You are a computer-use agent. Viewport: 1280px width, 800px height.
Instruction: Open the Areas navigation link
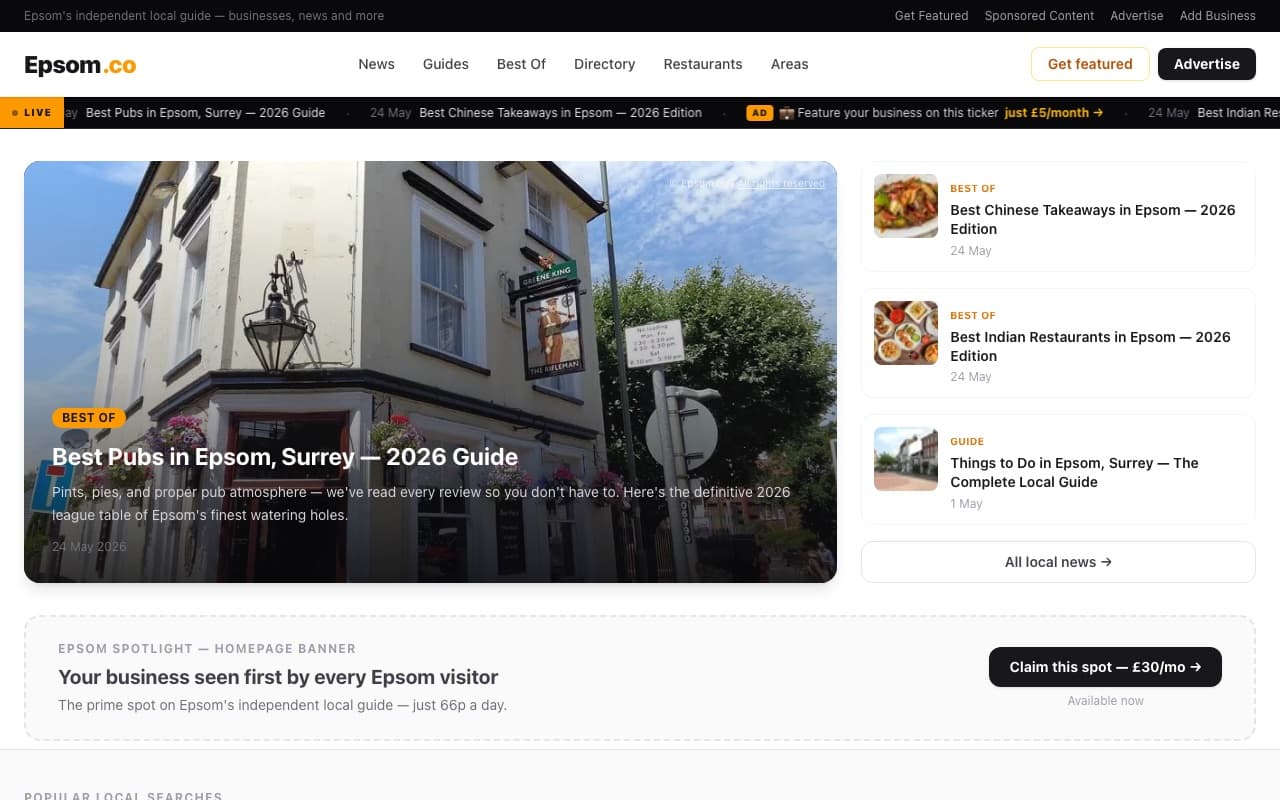[789, 64]
